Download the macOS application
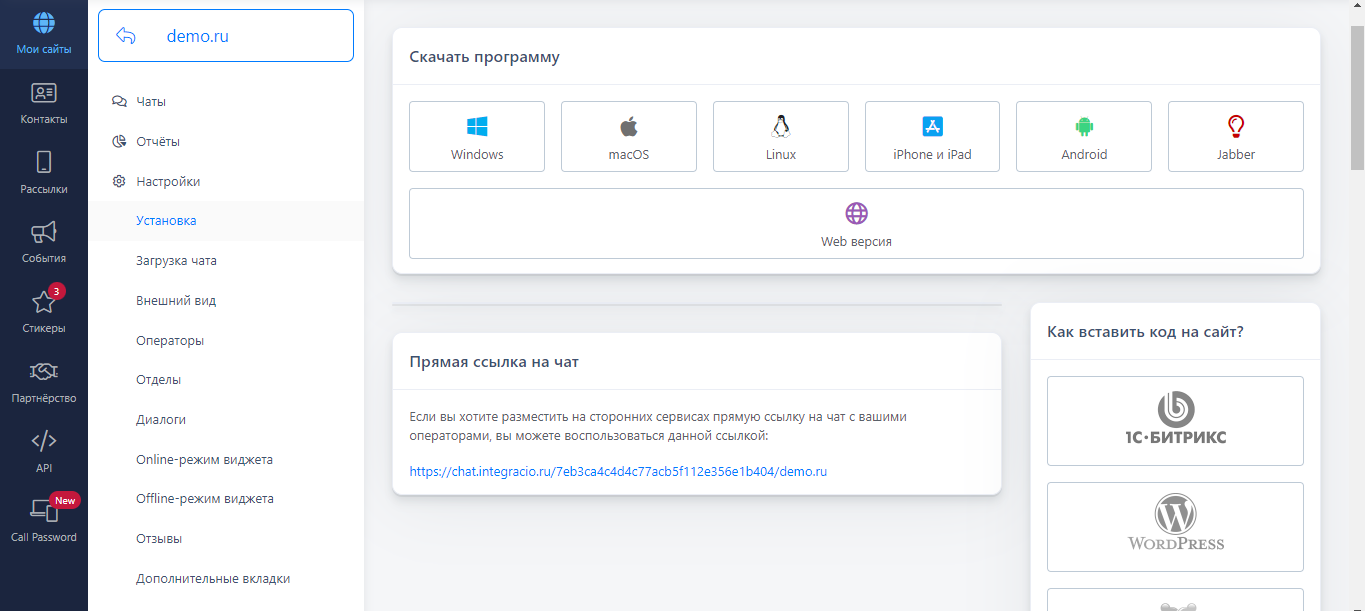1365x611 pixels. click(x=629, y=137)
